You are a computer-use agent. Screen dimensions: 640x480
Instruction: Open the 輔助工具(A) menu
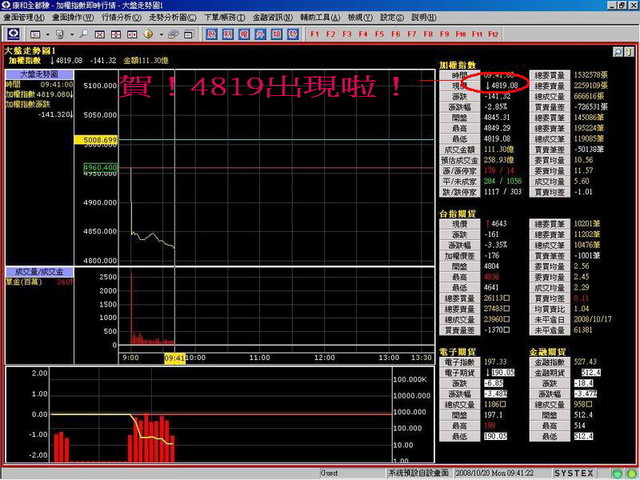[320, 18]
